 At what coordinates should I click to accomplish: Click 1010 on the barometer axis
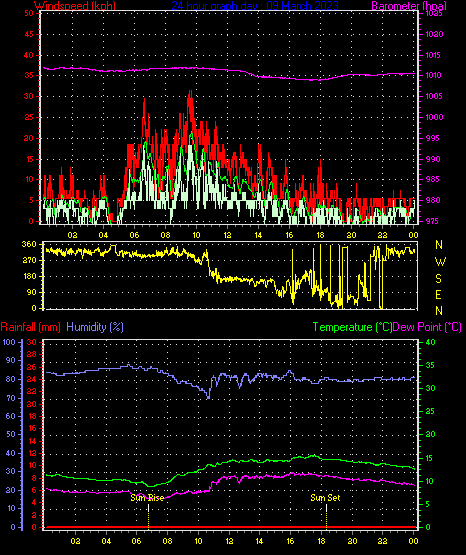(434, 75)
